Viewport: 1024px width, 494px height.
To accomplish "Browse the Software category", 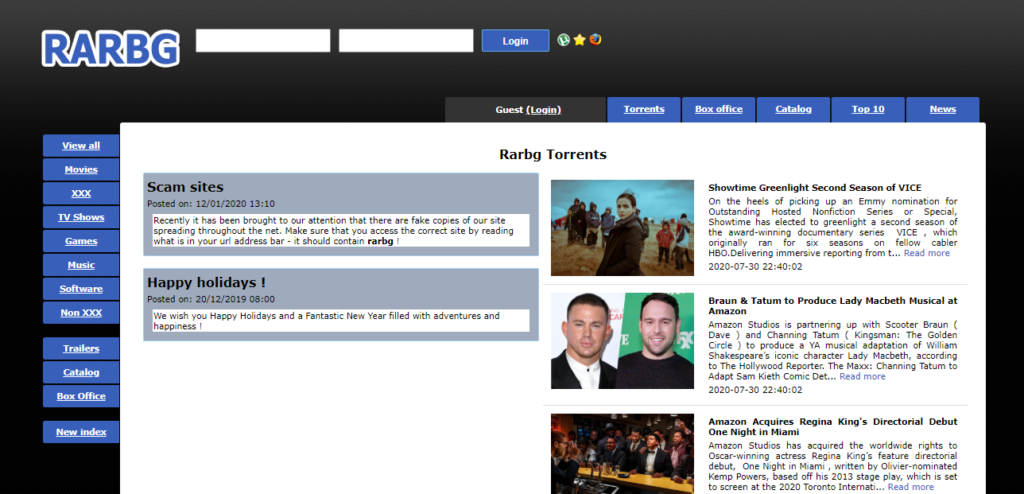I will coord(81,289).
